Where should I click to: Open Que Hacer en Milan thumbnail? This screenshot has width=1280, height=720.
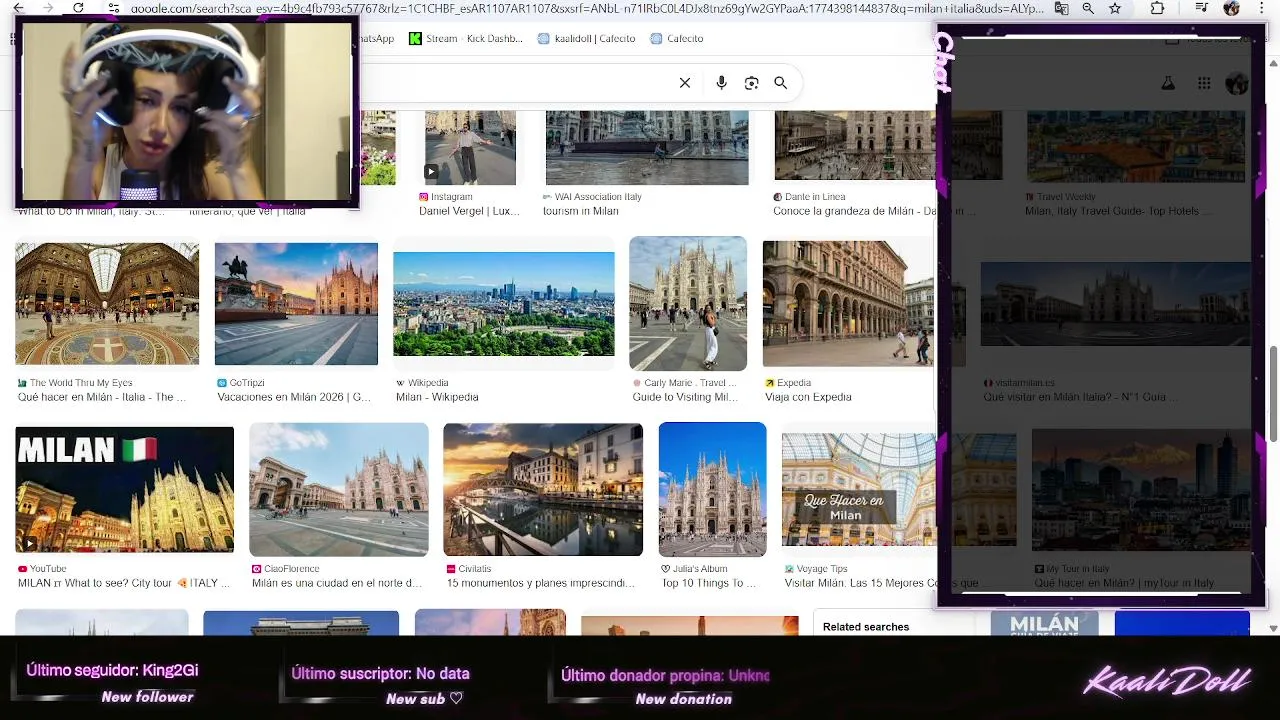858,490
